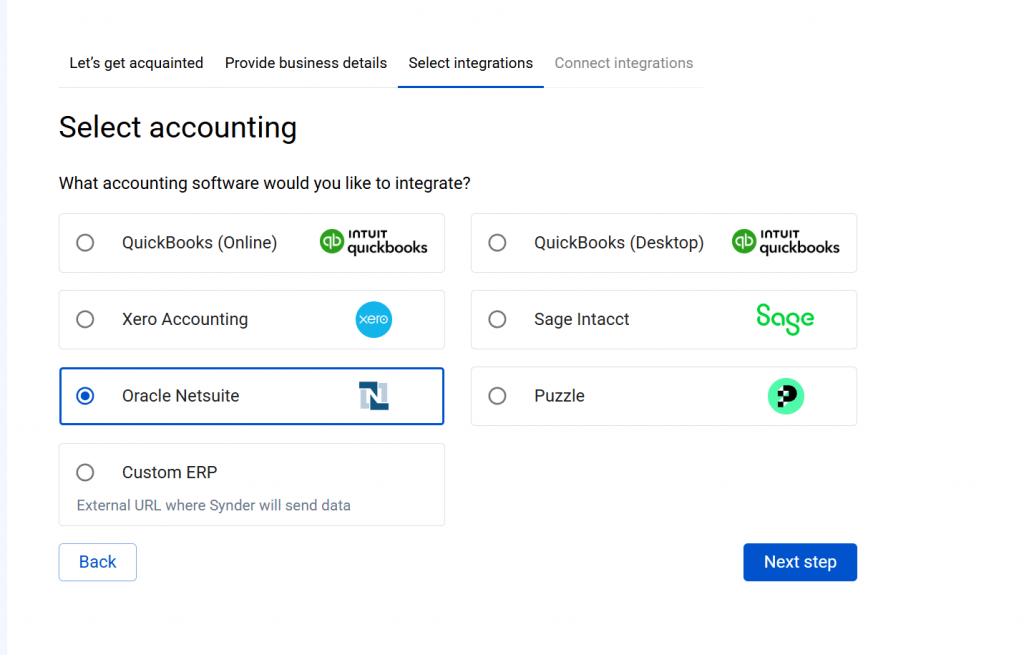Viewport: 1024px width, 655px height.
Task: Select the QuickBooks (Desktop) radio button
Action: [497, 243]
